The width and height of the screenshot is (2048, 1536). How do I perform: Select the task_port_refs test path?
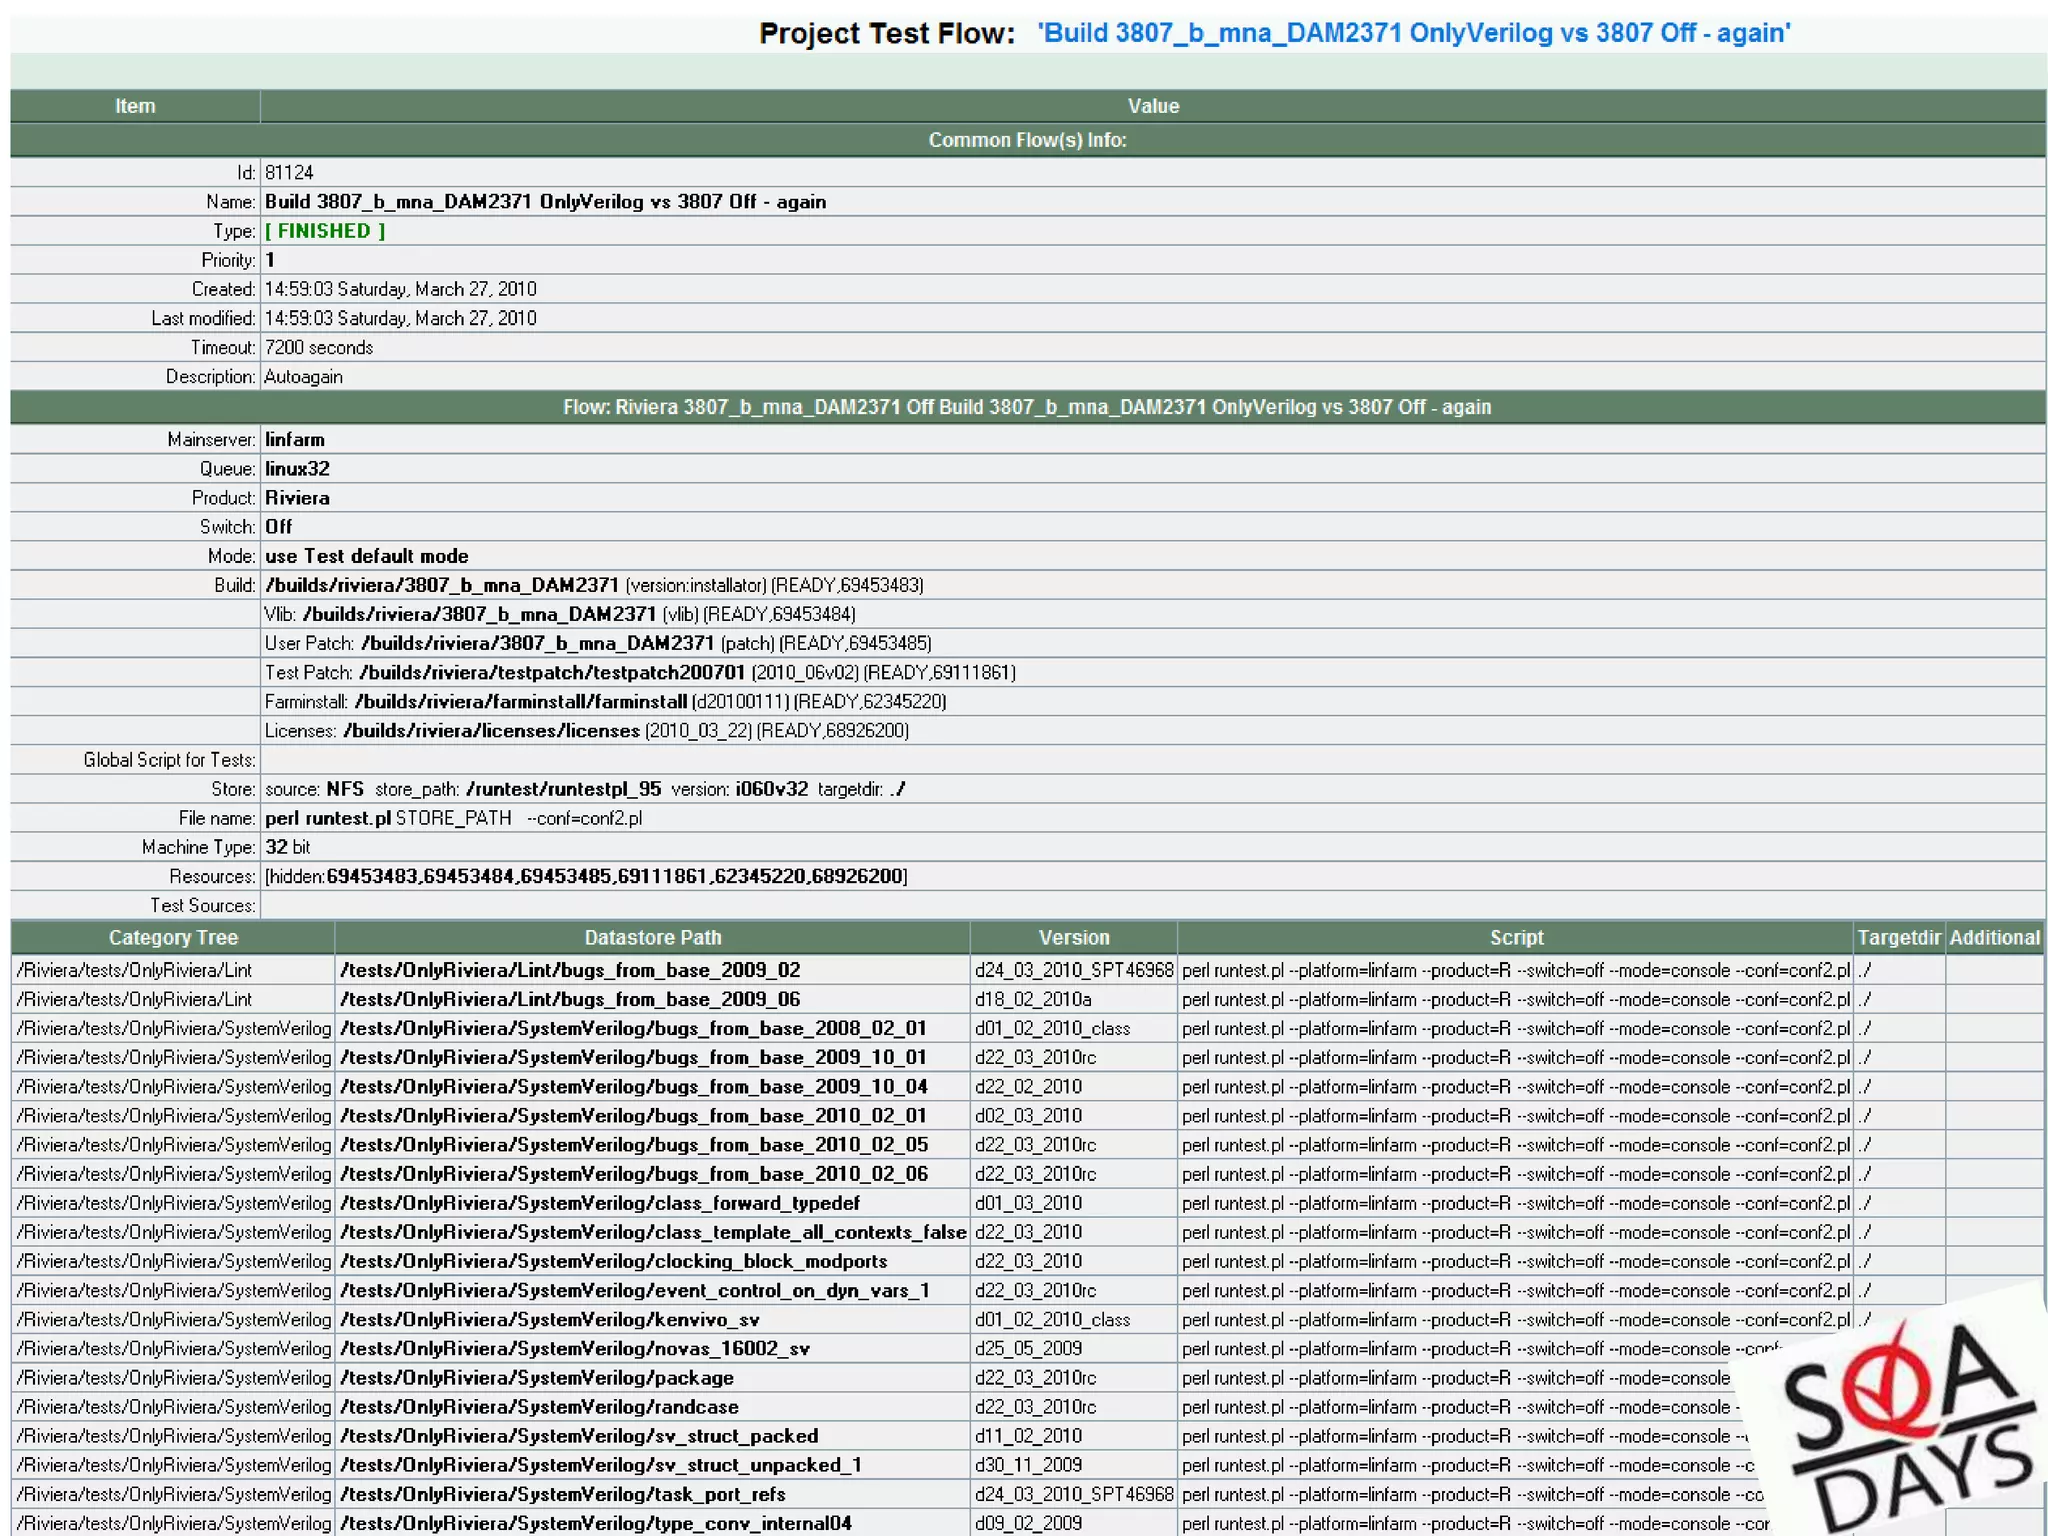pyautogui.click(x=562, y=1494)
